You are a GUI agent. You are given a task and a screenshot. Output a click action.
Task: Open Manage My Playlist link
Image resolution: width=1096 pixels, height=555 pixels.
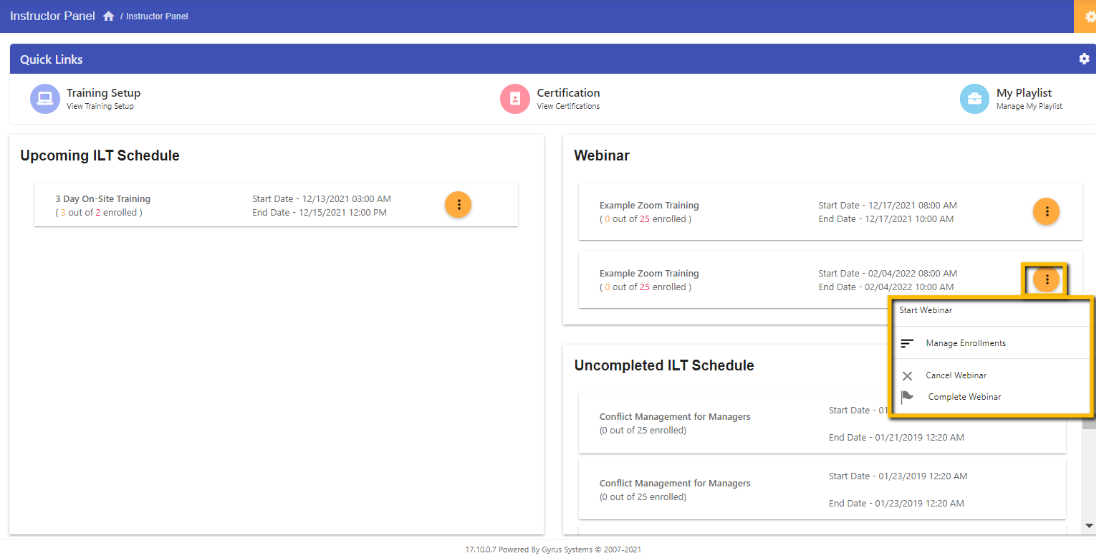pyautogui.click(x=1029, y=106)
